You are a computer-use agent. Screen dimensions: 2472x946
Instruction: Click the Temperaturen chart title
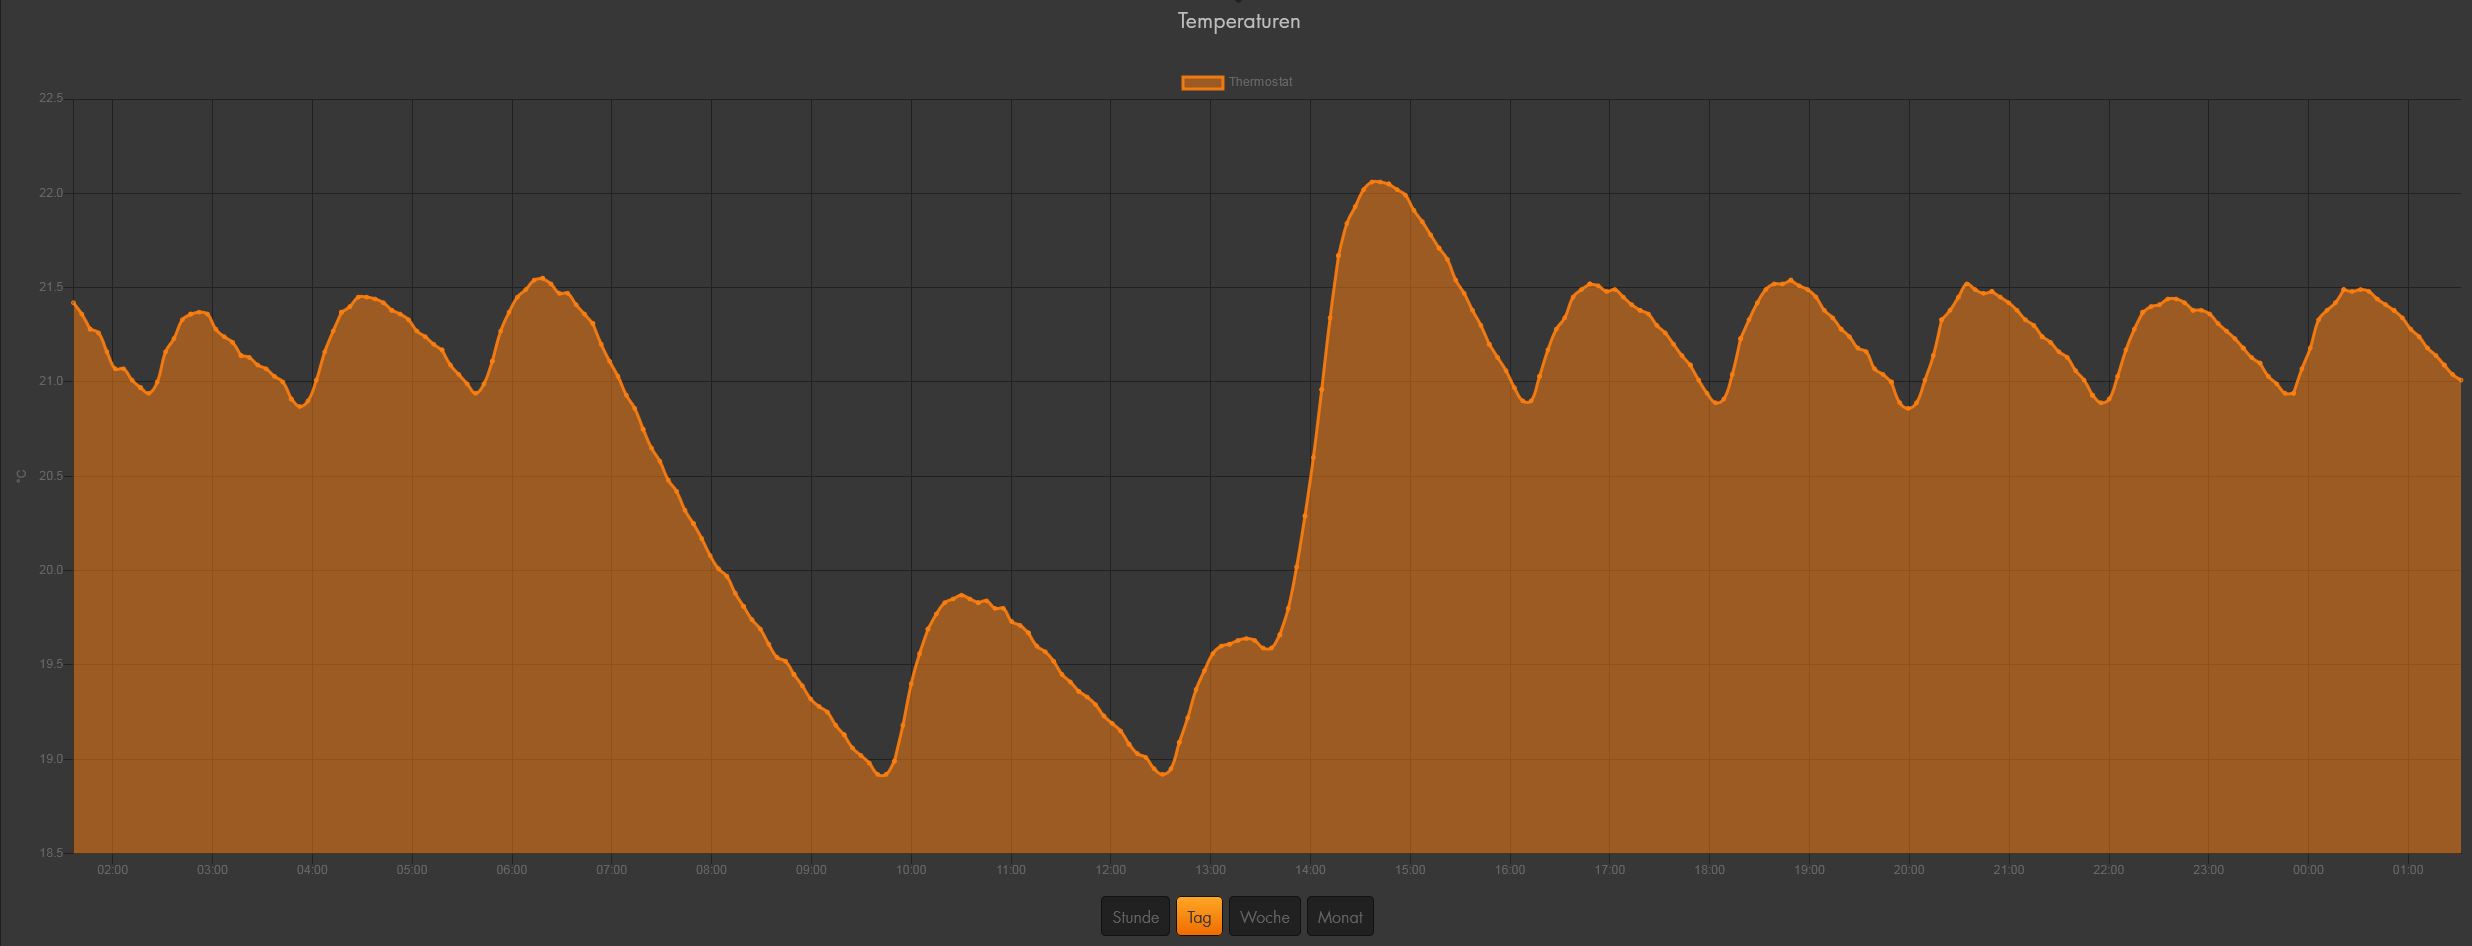[1238, 21]
